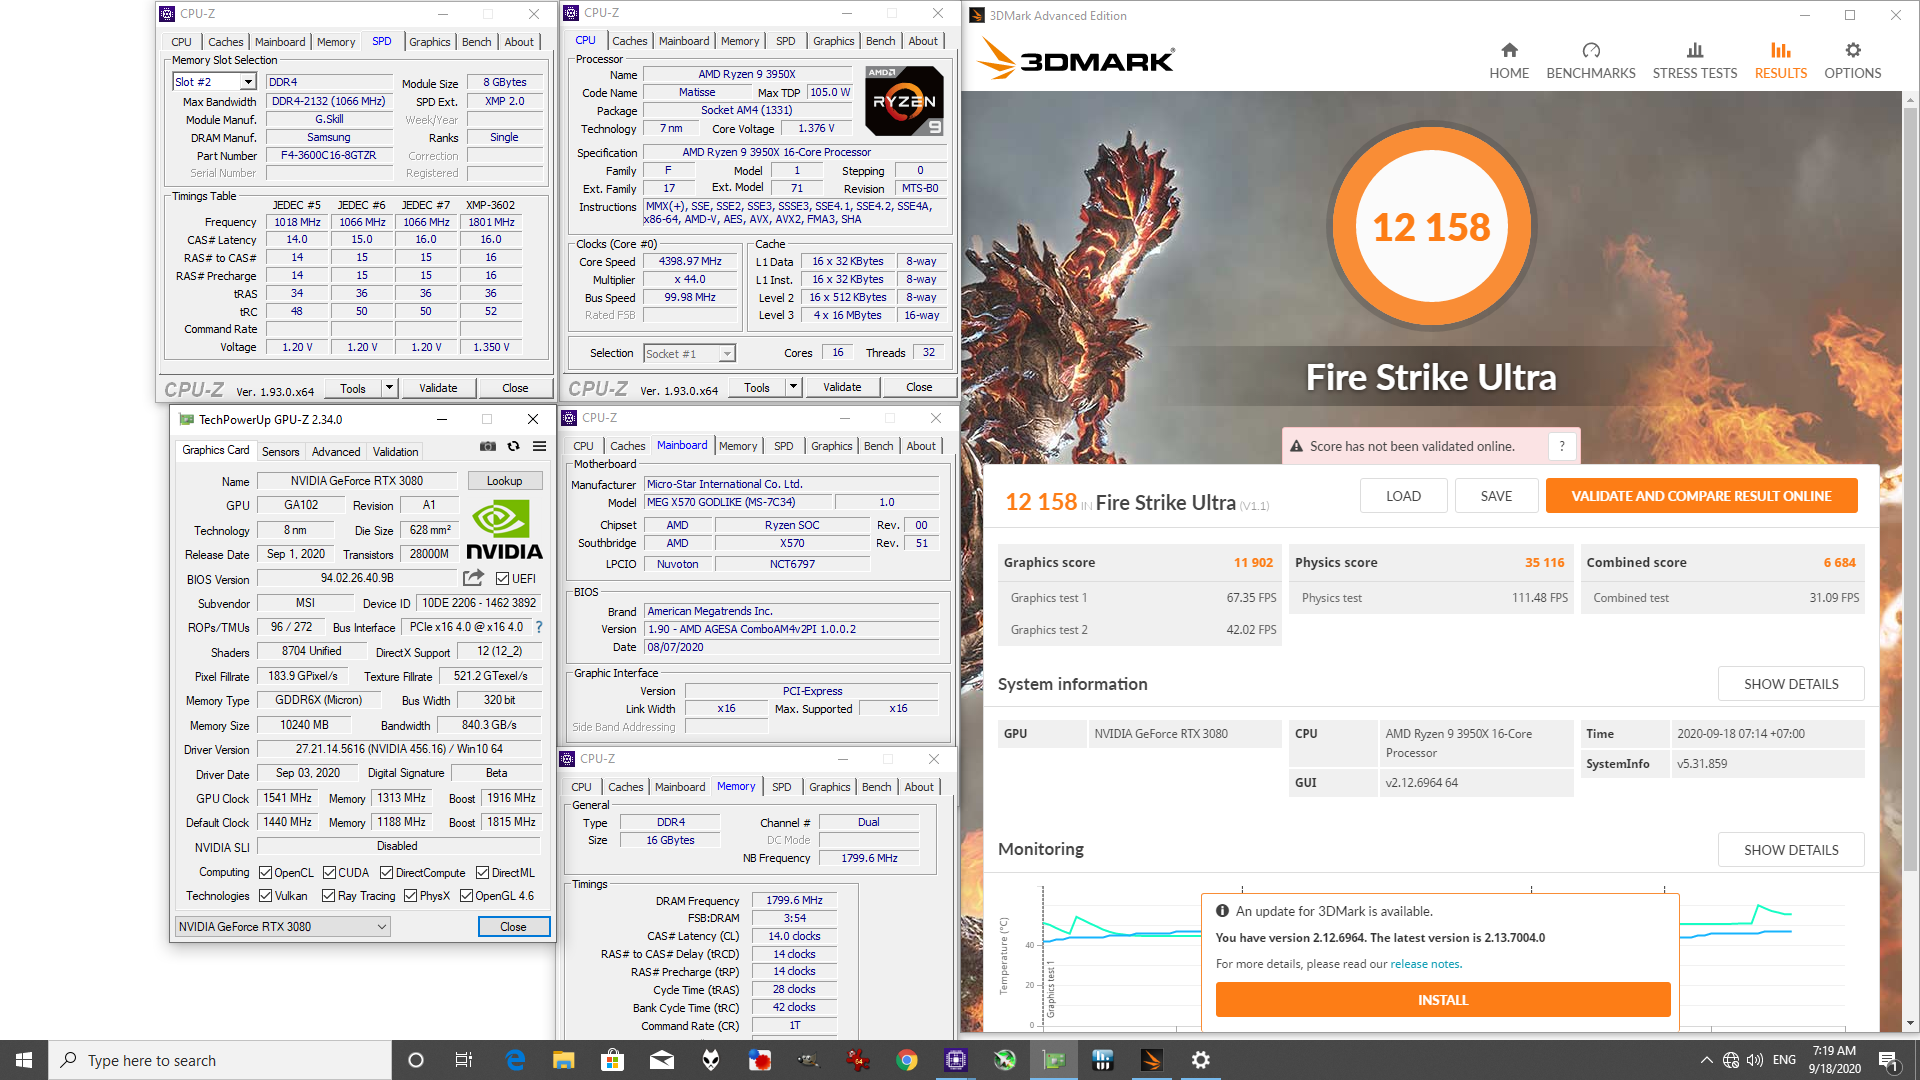
Task: Launch Google Chrome from taskbar
Action: [907, 1060]
